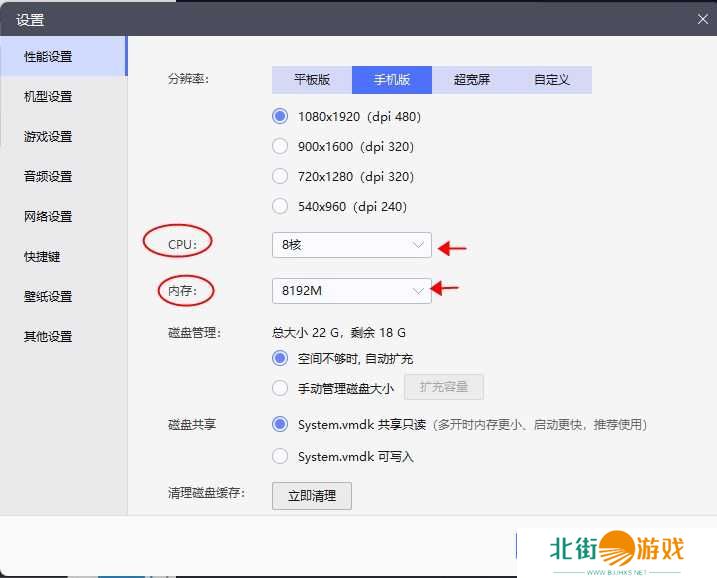Select 900x1600 (dpi 320) resolution

281,147
